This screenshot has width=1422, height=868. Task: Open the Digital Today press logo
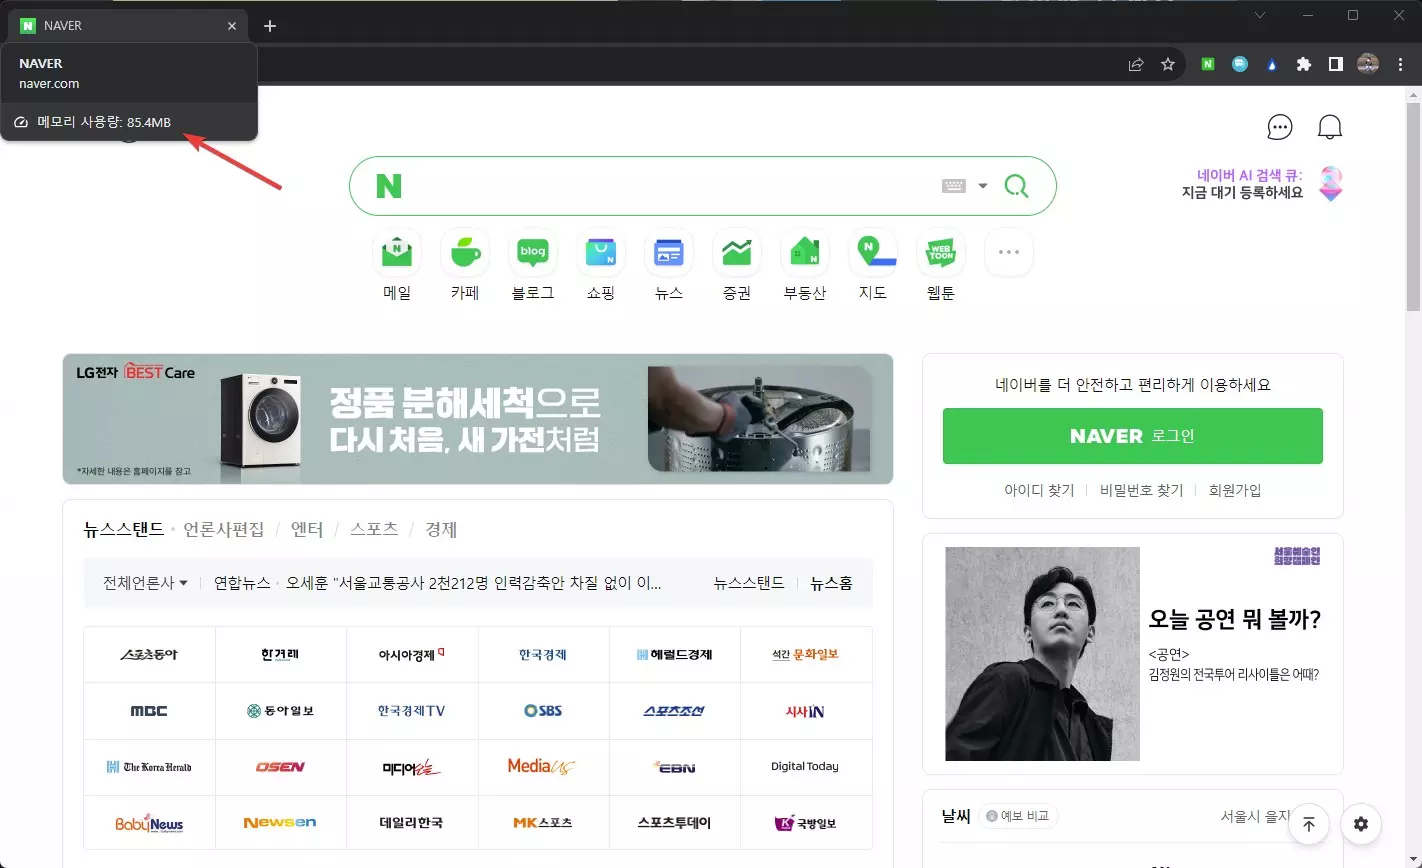click(x=805, y=767)
